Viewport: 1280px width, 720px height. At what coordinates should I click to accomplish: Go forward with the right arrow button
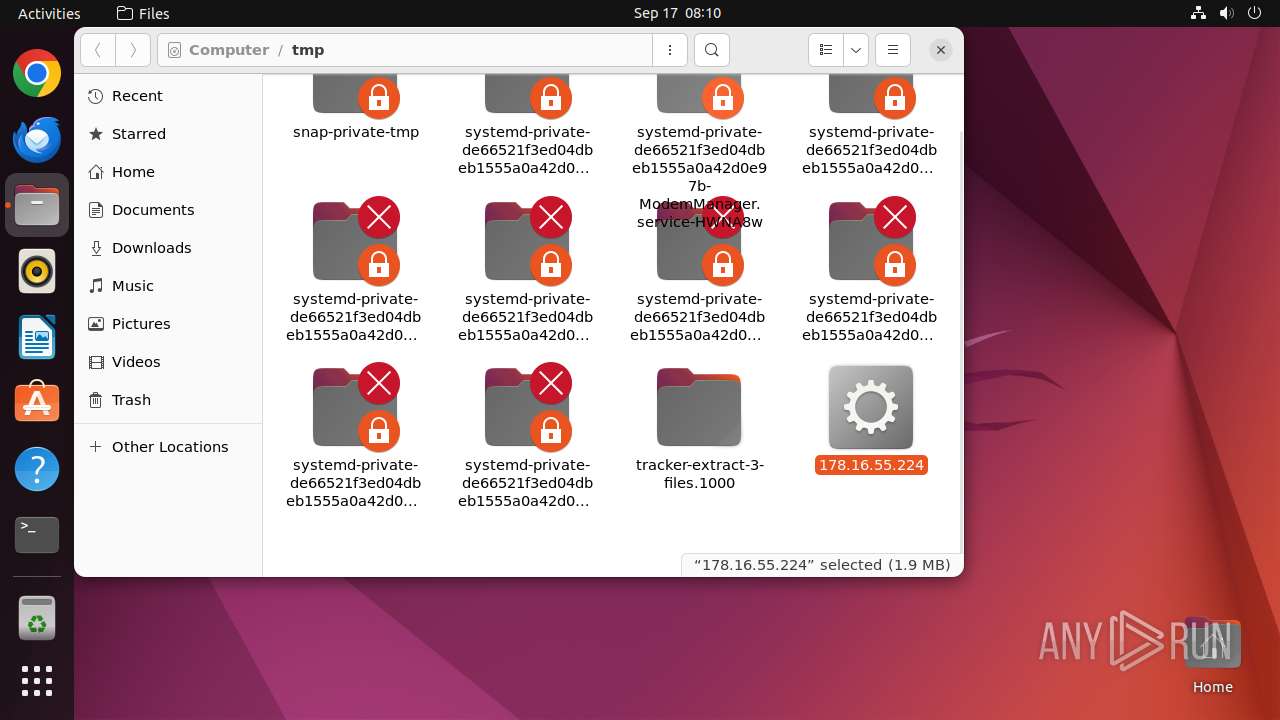coord(133,50)
